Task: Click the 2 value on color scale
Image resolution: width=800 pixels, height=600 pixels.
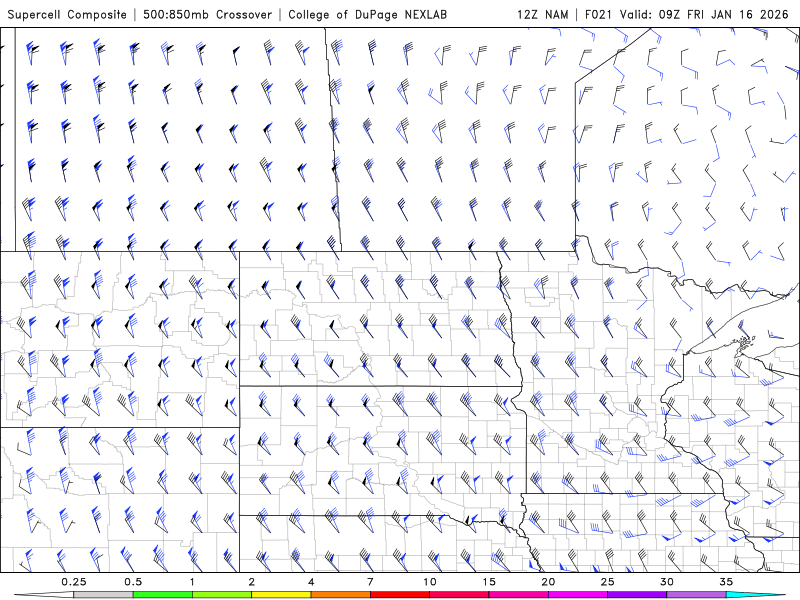Action: point(252,582)
